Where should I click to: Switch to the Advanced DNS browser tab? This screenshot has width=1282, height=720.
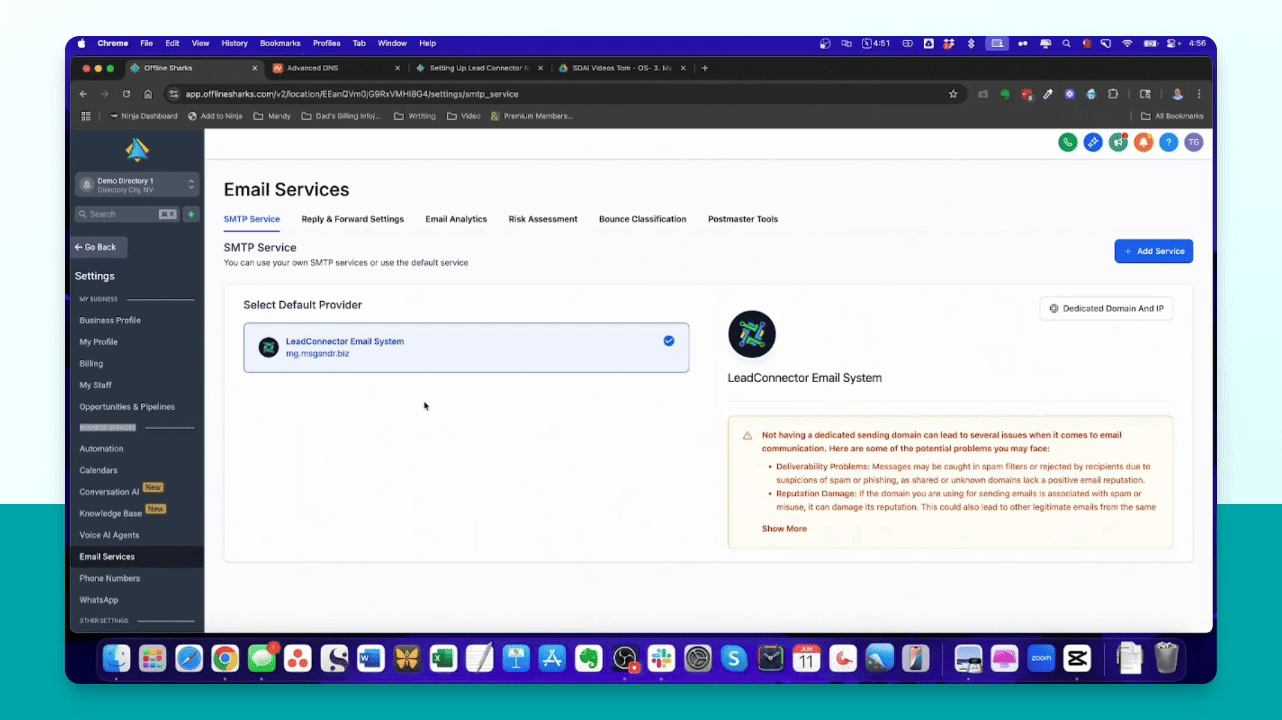pos(335,68)
